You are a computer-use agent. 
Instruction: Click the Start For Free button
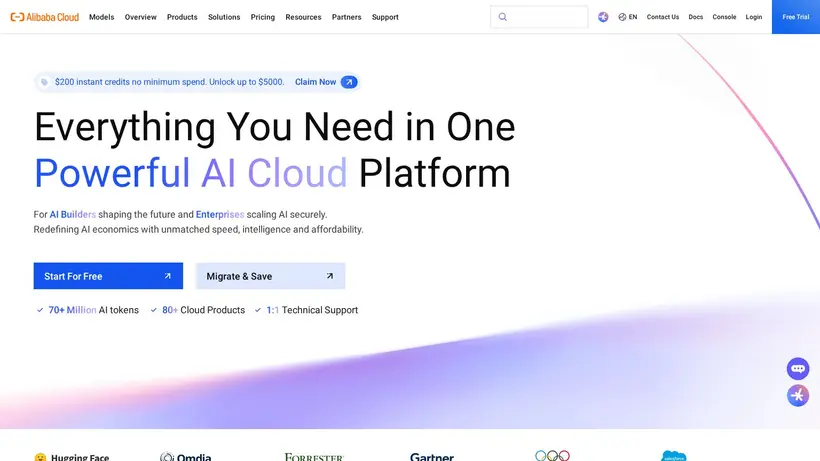point(108,276)
